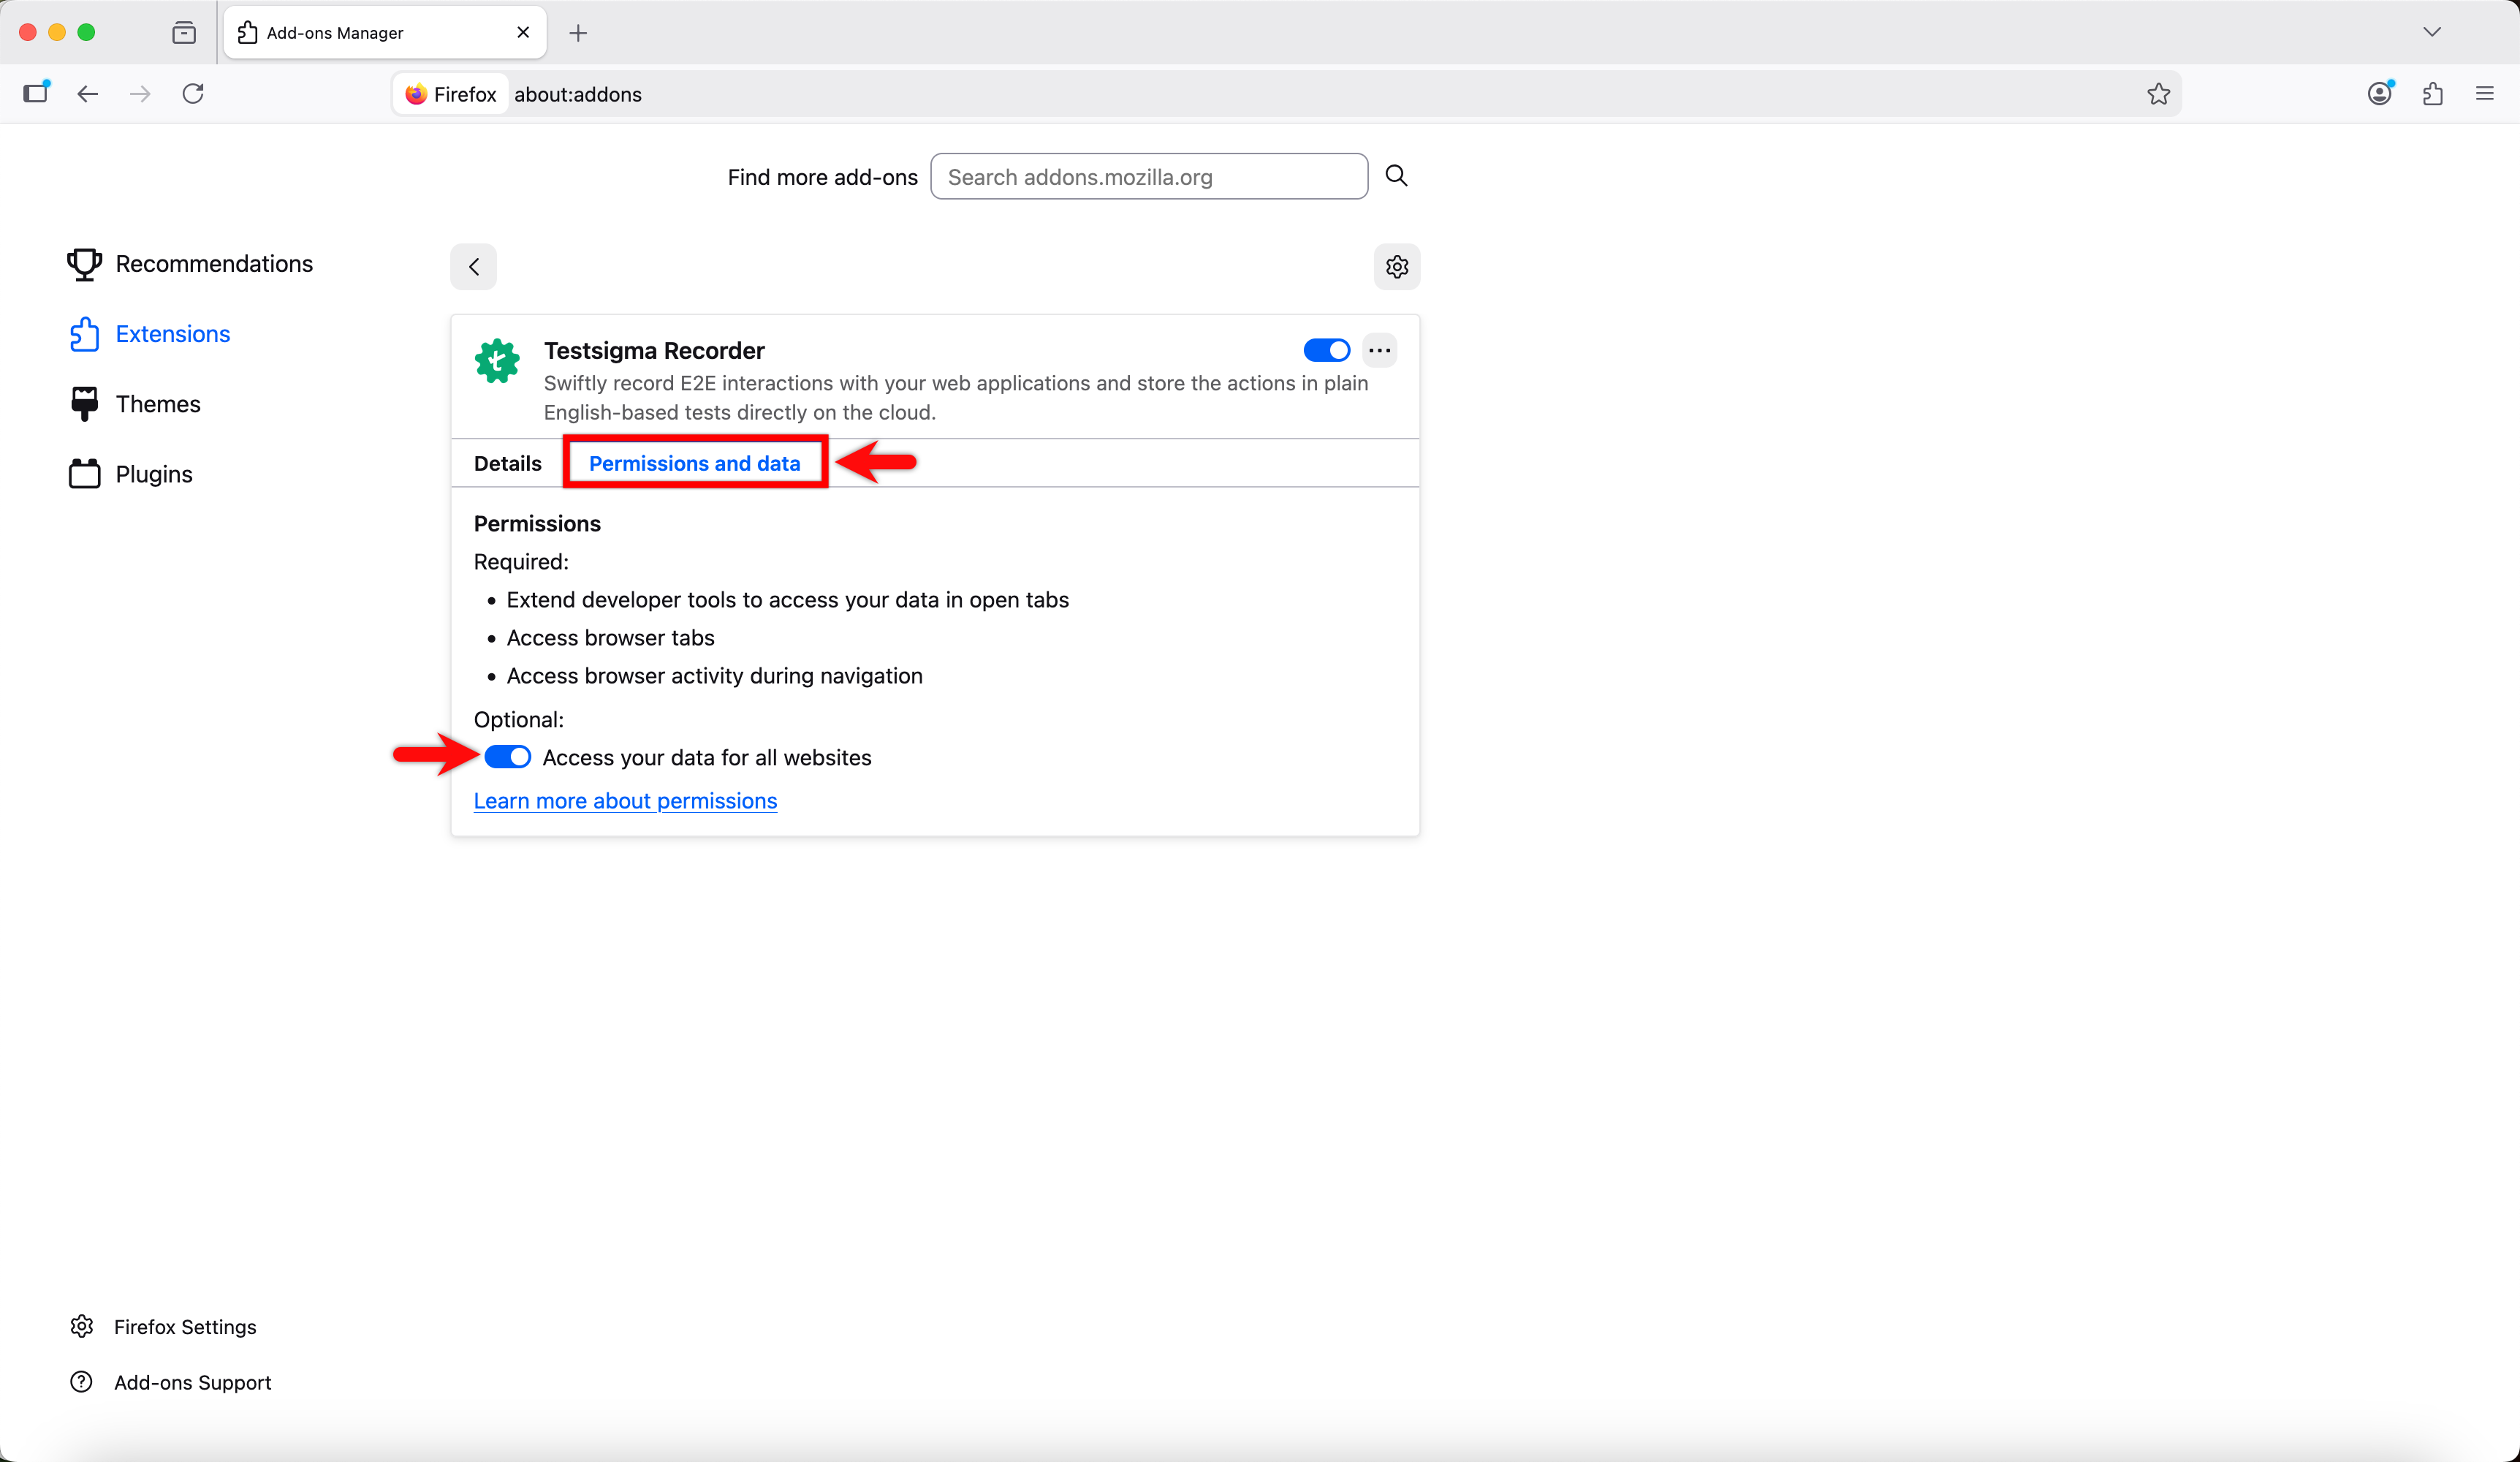Open Firefox Settings

[x=163, y=1327]
